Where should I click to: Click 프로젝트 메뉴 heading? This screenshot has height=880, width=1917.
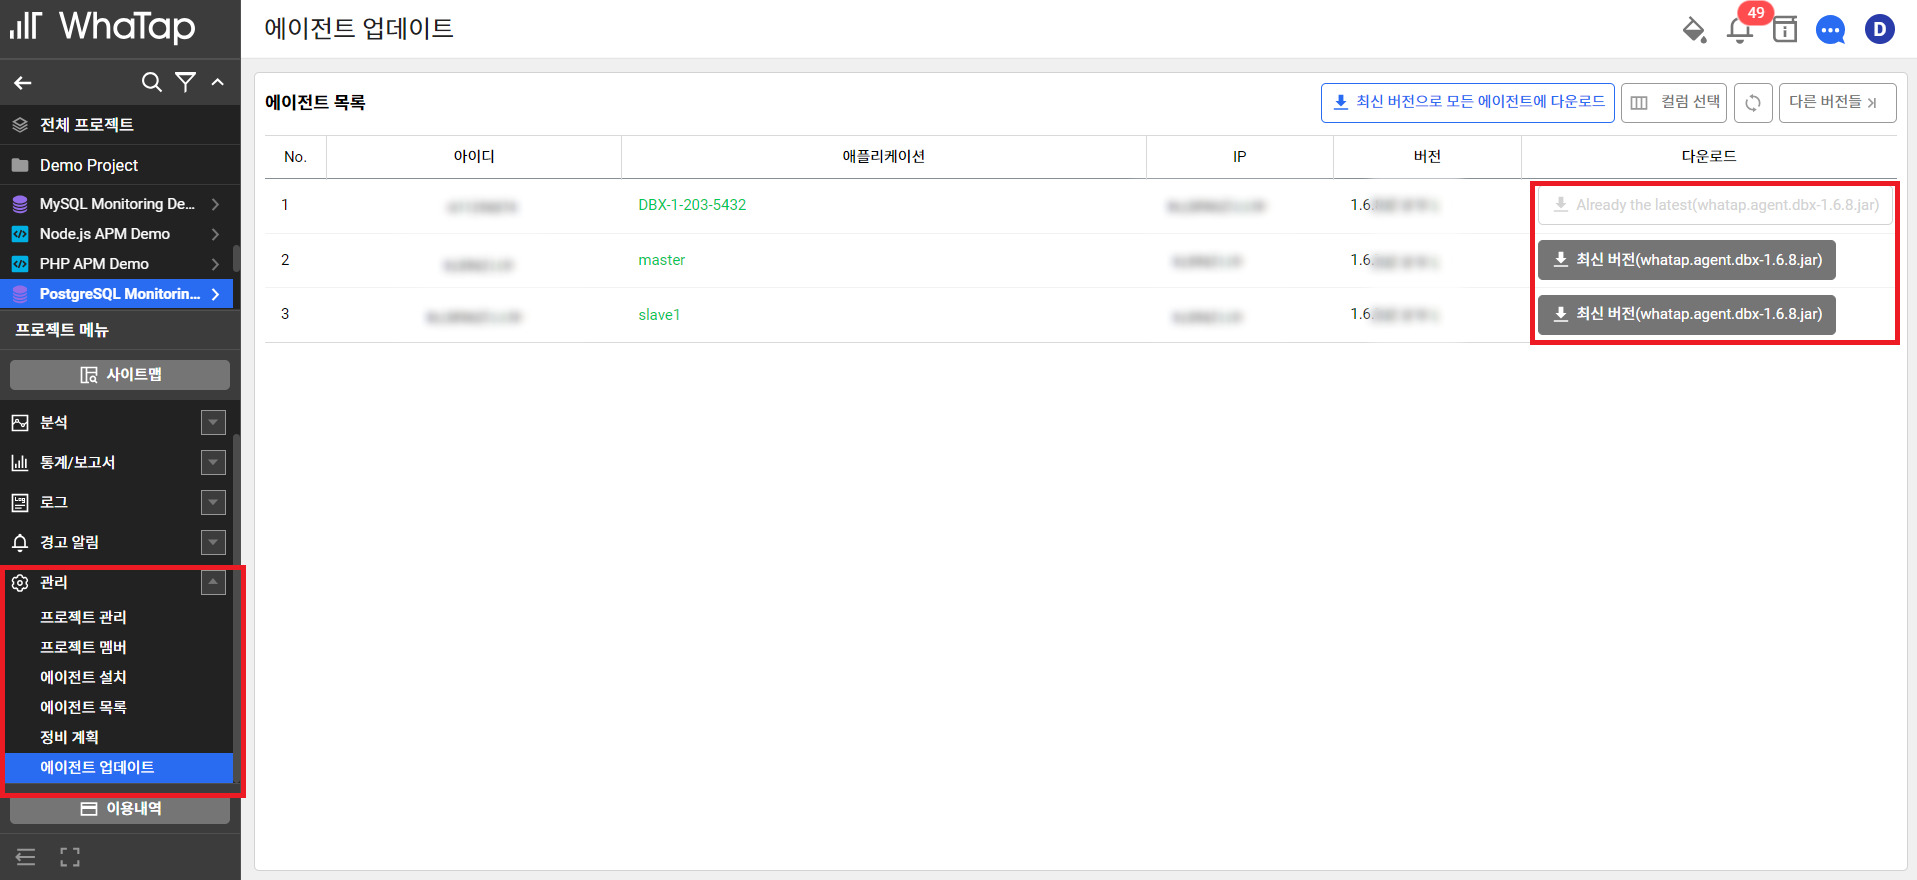click(62, 330)
